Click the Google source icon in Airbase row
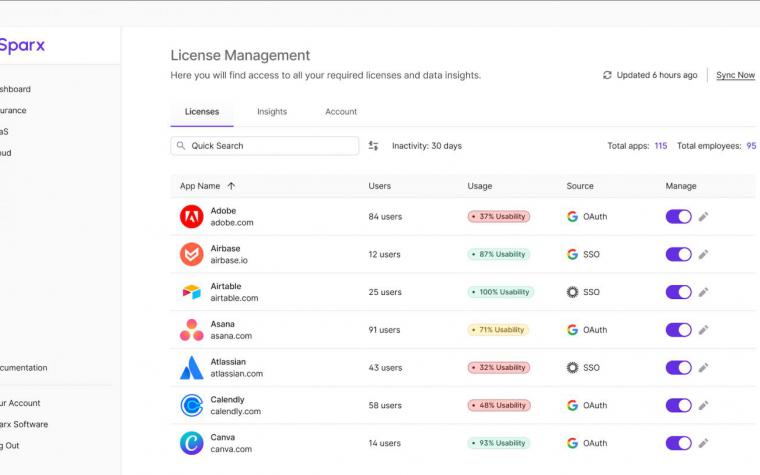 pos(572,254)
